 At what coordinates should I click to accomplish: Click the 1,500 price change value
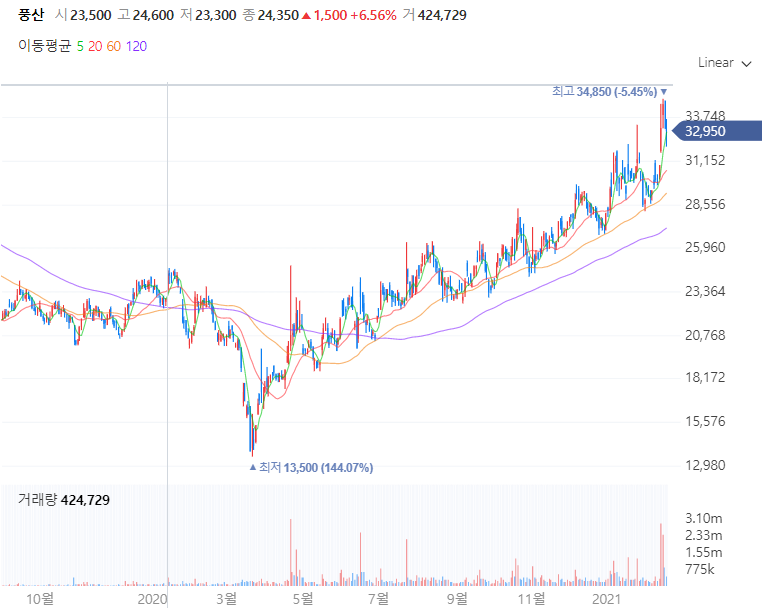tap(330, 16)
